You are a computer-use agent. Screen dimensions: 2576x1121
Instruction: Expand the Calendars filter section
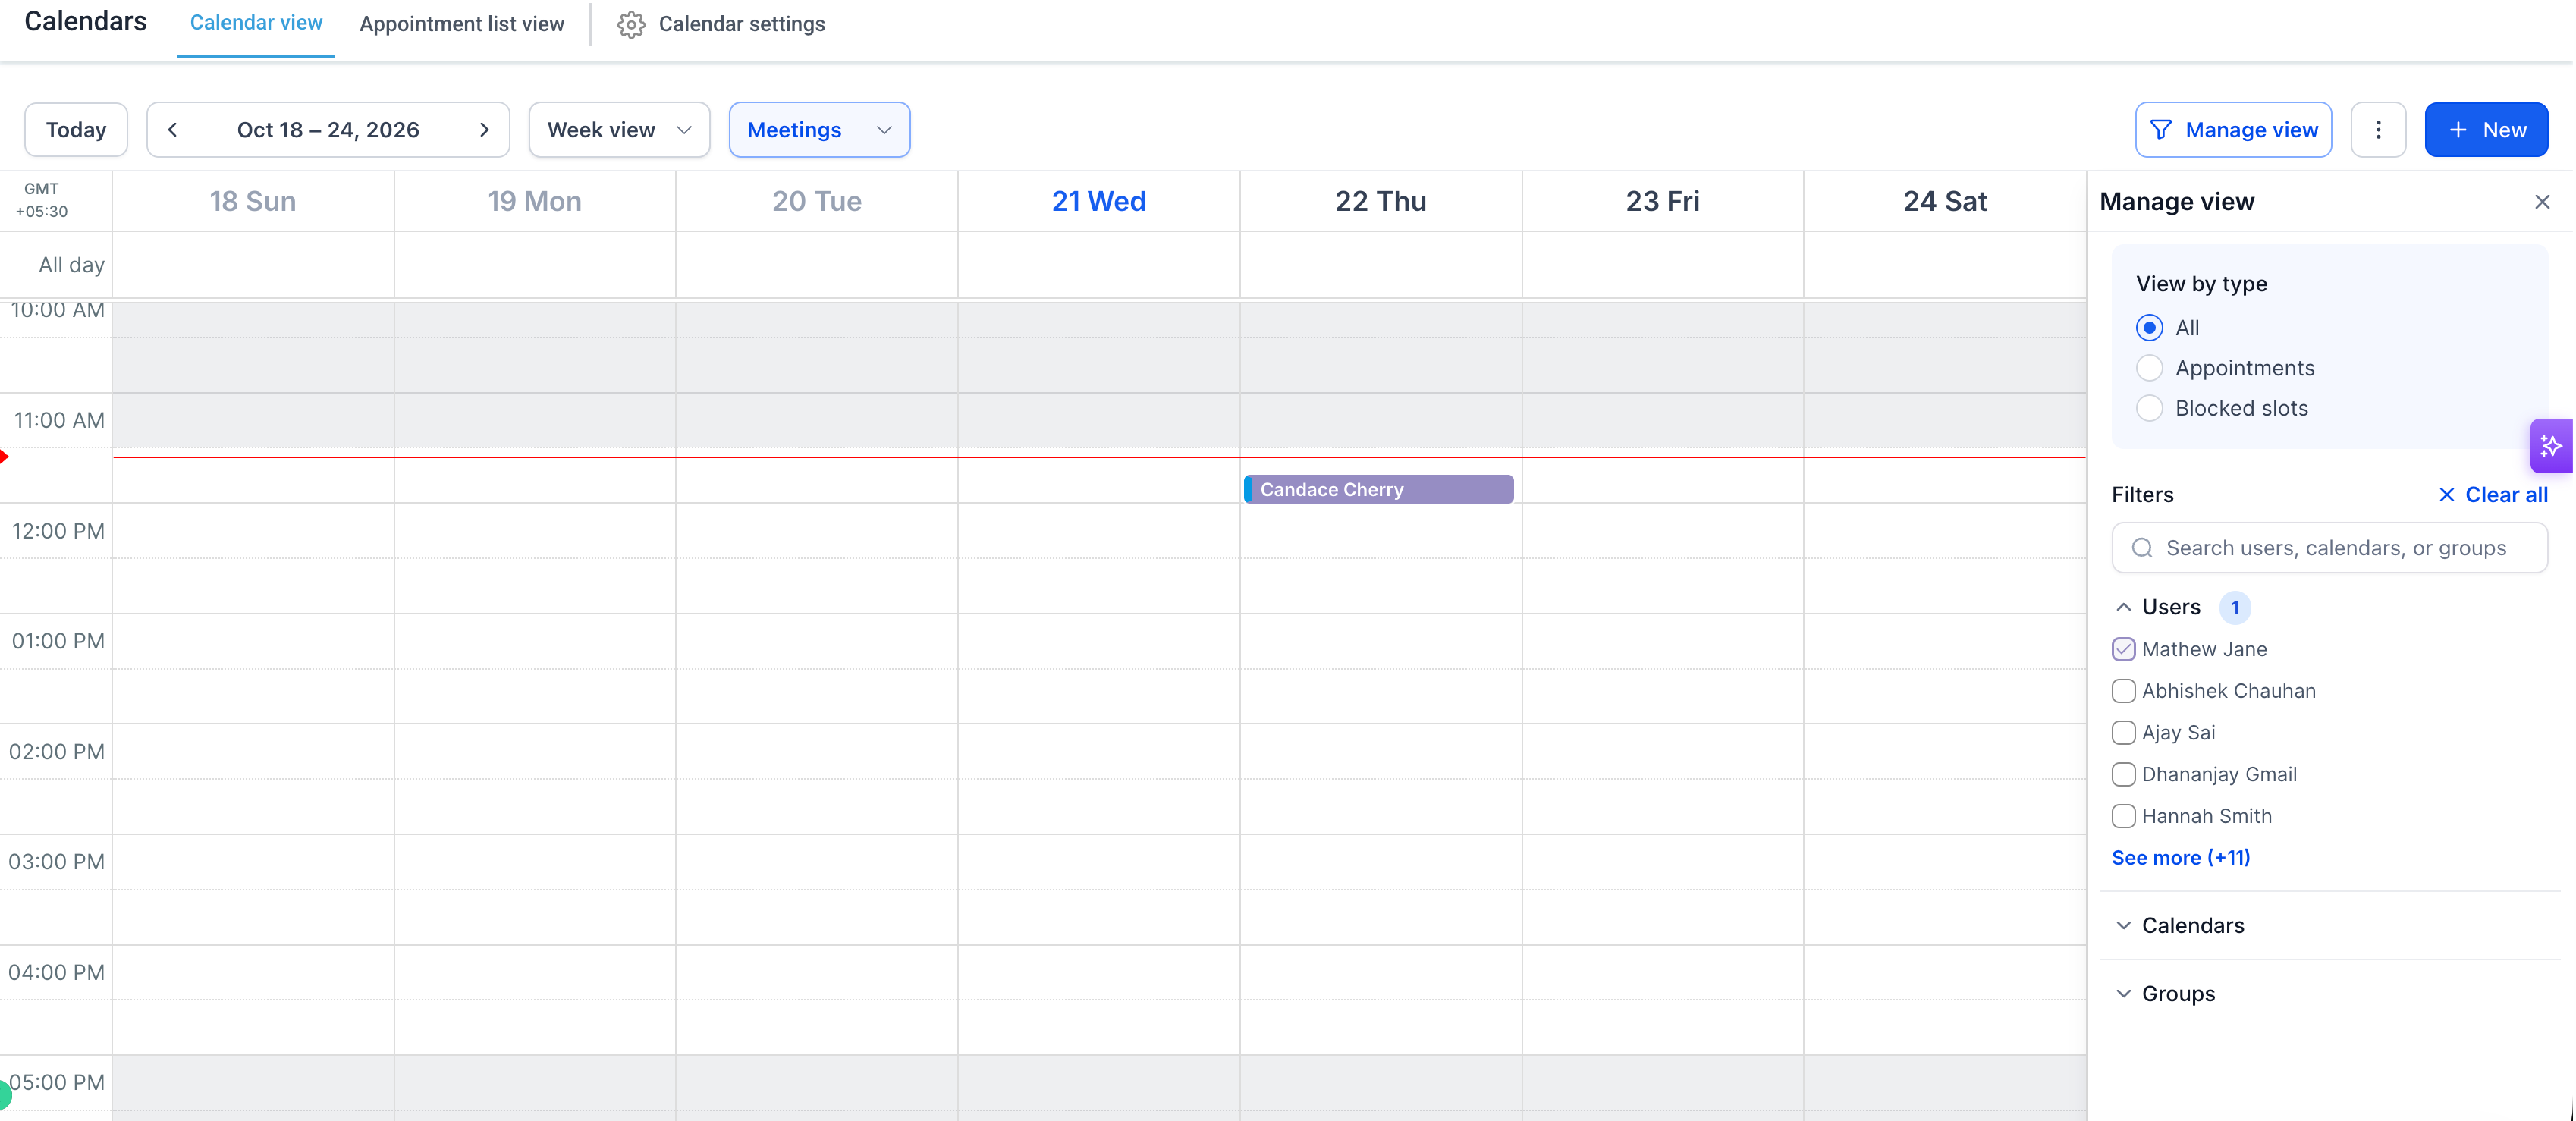coord(2123,926)
